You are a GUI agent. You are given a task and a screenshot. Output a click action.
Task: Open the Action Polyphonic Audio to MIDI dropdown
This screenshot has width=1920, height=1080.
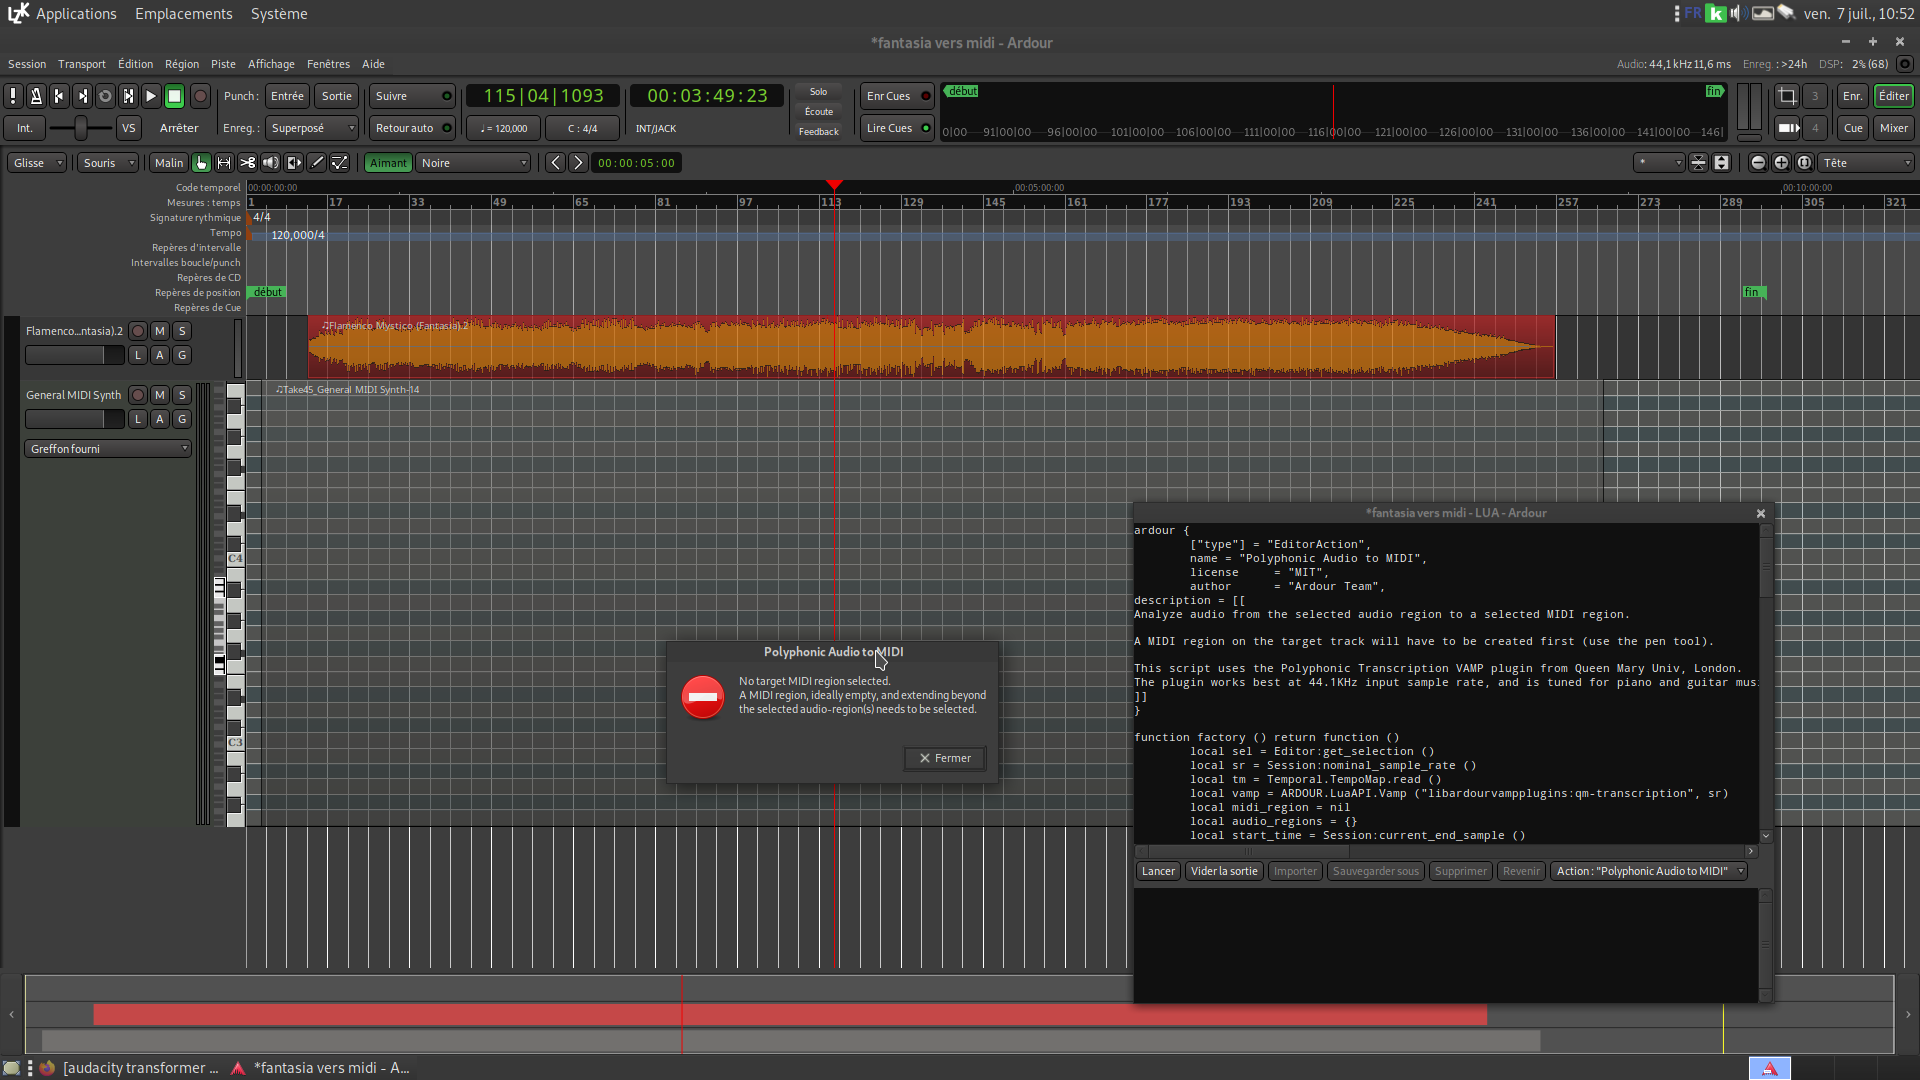(1648, 871)
